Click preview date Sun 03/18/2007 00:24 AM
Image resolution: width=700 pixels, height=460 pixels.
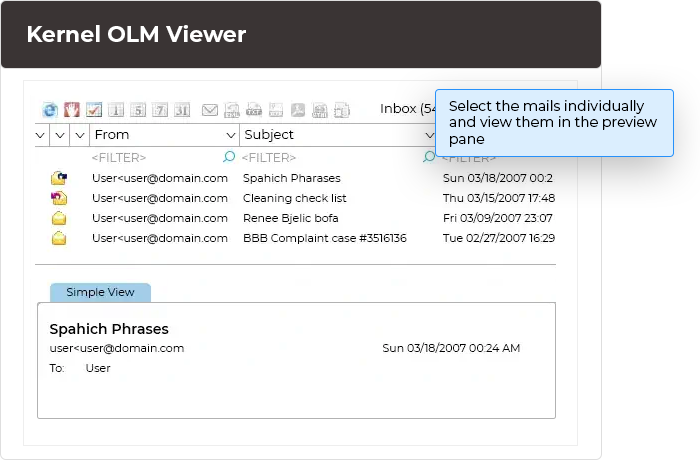[x=451, y=348]
